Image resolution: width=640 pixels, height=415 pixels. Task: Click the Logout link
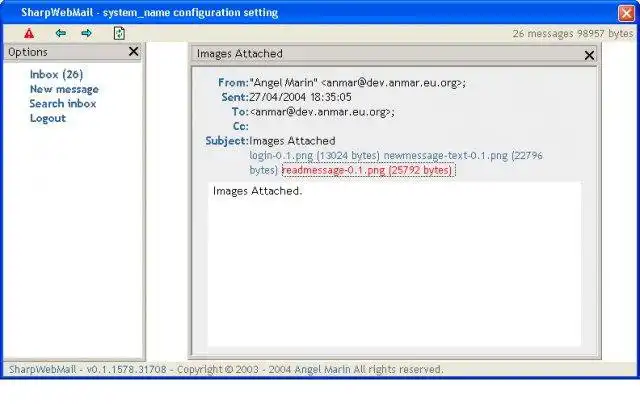tap(48, 118)
